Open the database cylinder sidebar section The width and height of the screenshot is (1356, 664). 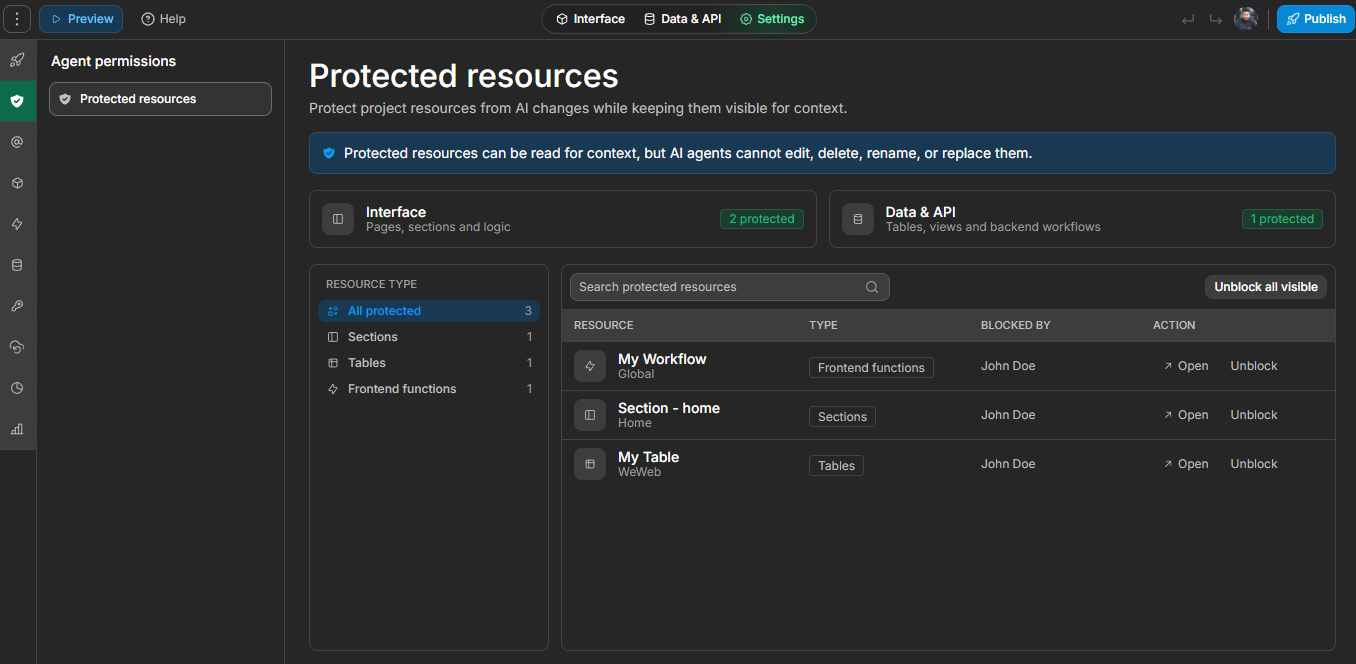pyautogui.click(x=17, y=265)
